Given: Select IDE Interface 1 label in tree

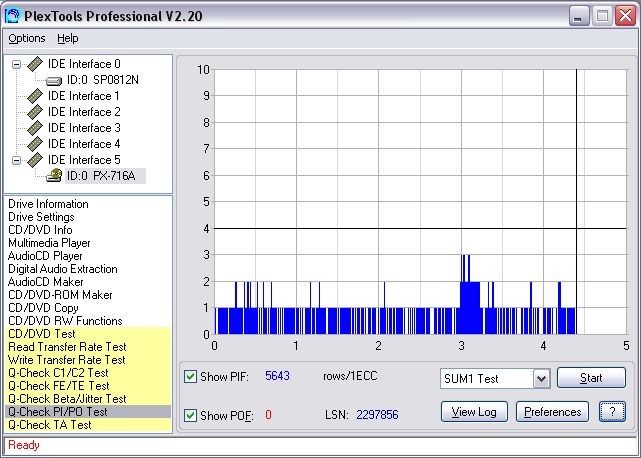Looking at the screenshot, I should tap(84, 96).
